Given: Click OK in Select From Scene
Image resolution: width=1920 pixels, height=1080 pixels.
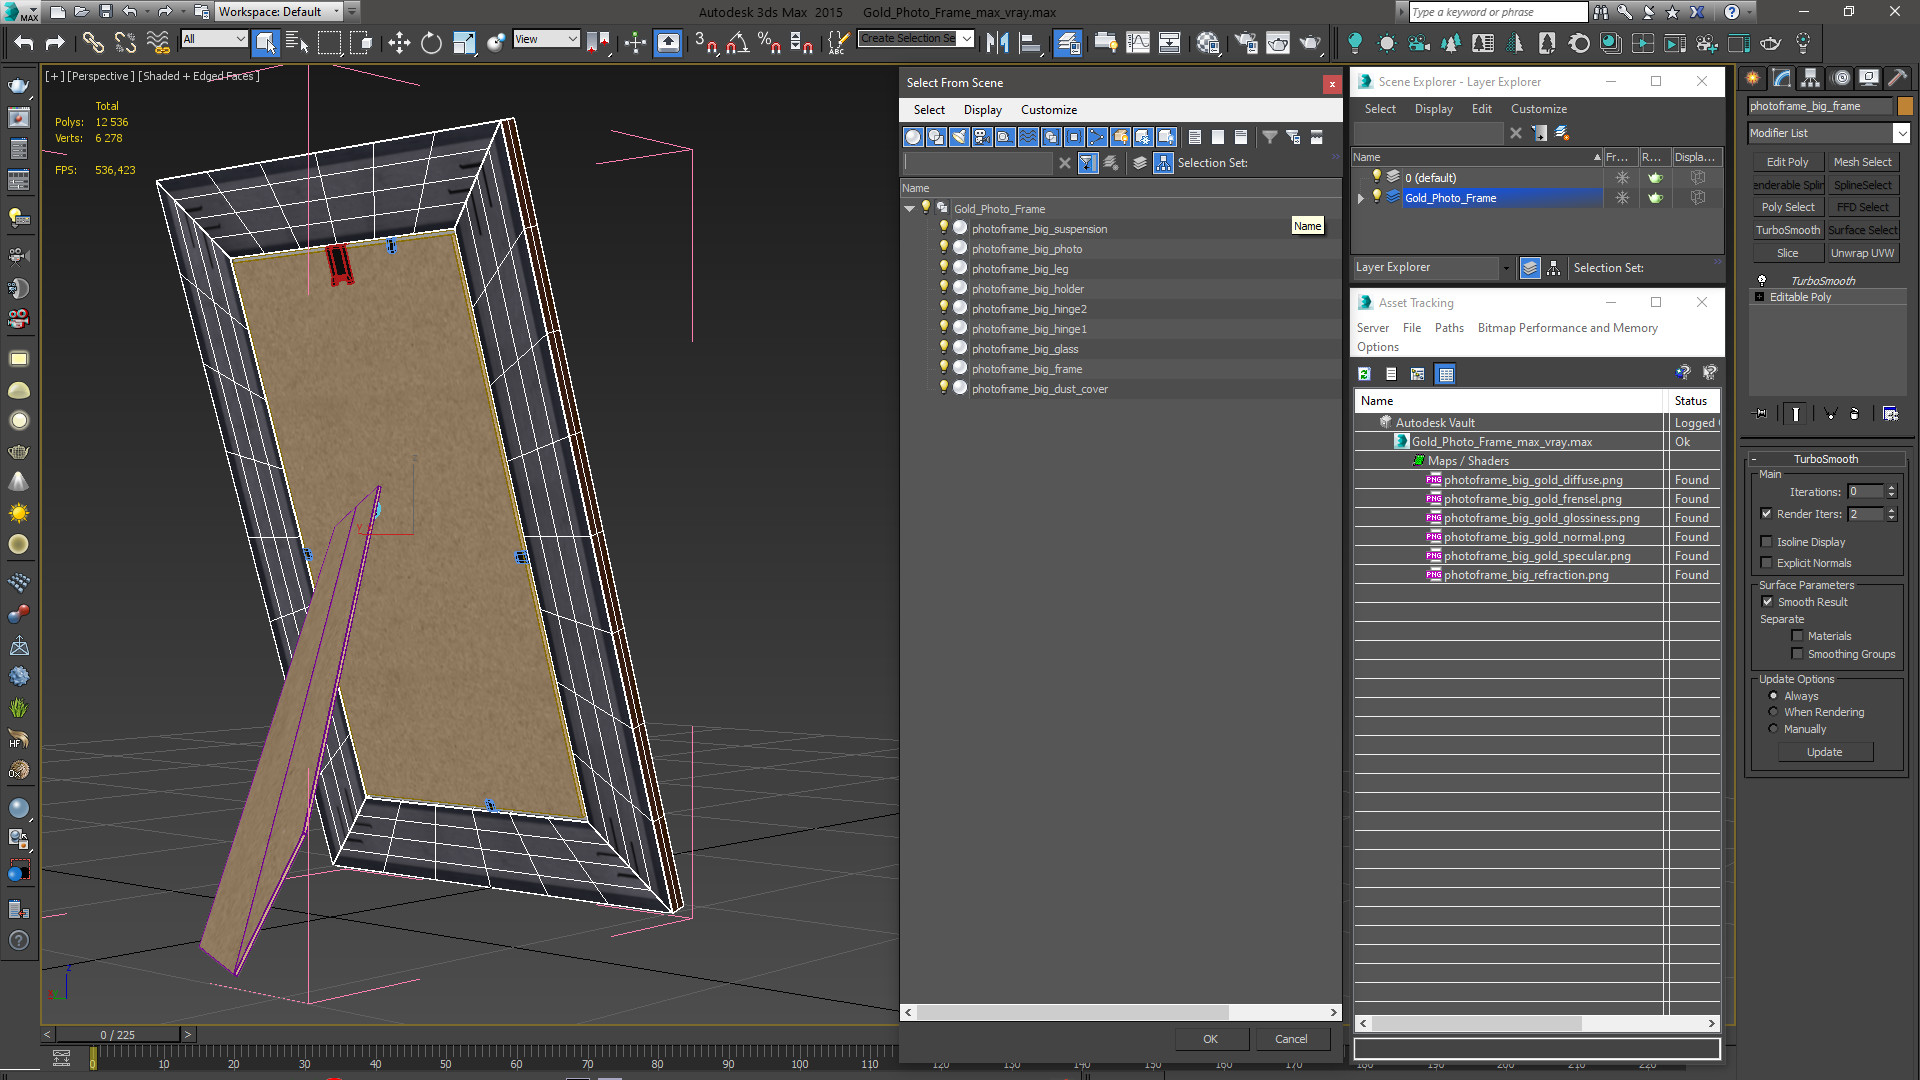Looking at the screenshot, I should click(x=1210, y=1039).
